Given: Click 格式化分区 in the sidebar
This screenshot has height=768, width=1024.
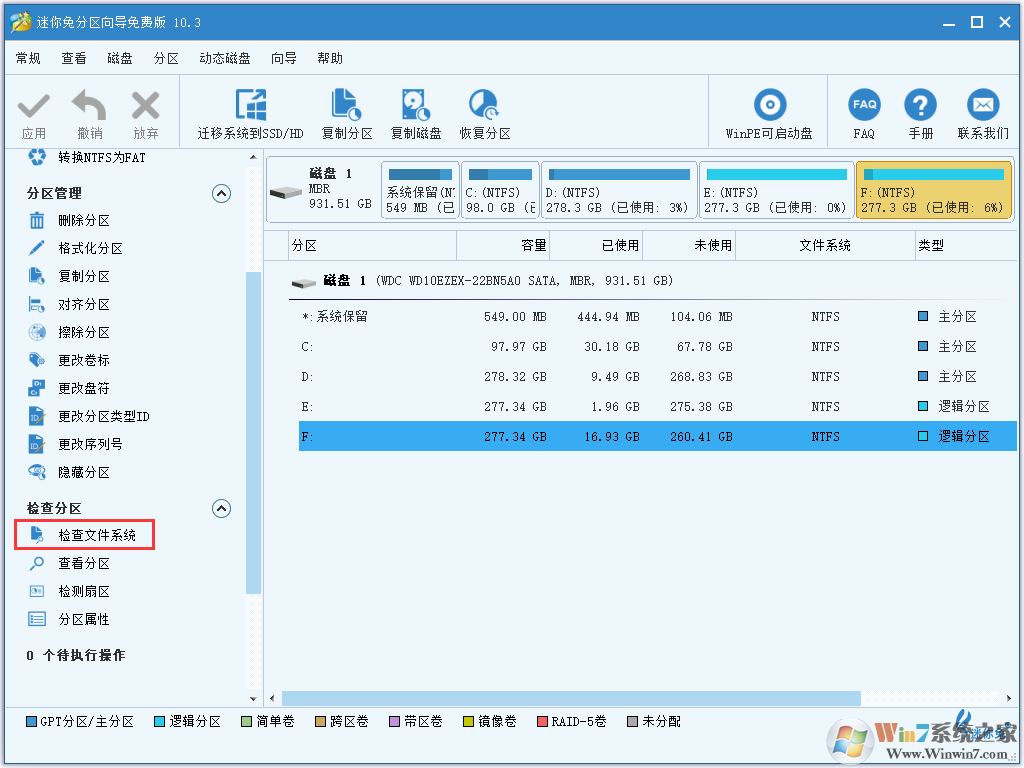Looking at the screenshot, I should click(x=90, y=249).
